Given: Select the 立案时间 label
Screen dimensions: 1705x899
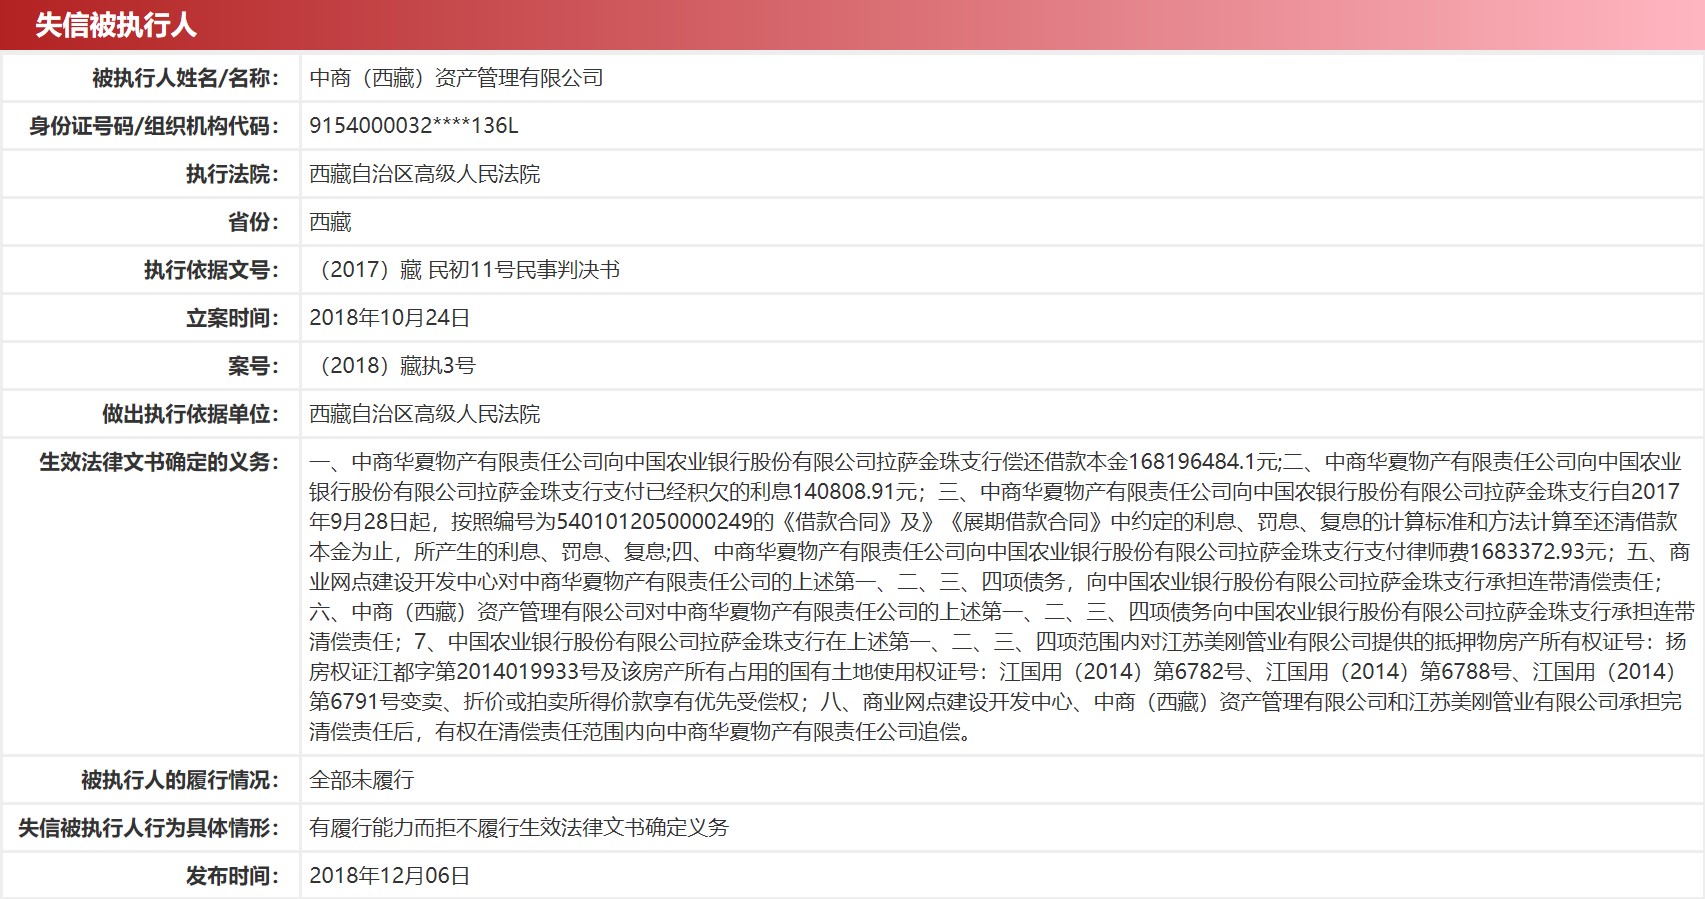Looking at the screenshot, I should 233,318.
